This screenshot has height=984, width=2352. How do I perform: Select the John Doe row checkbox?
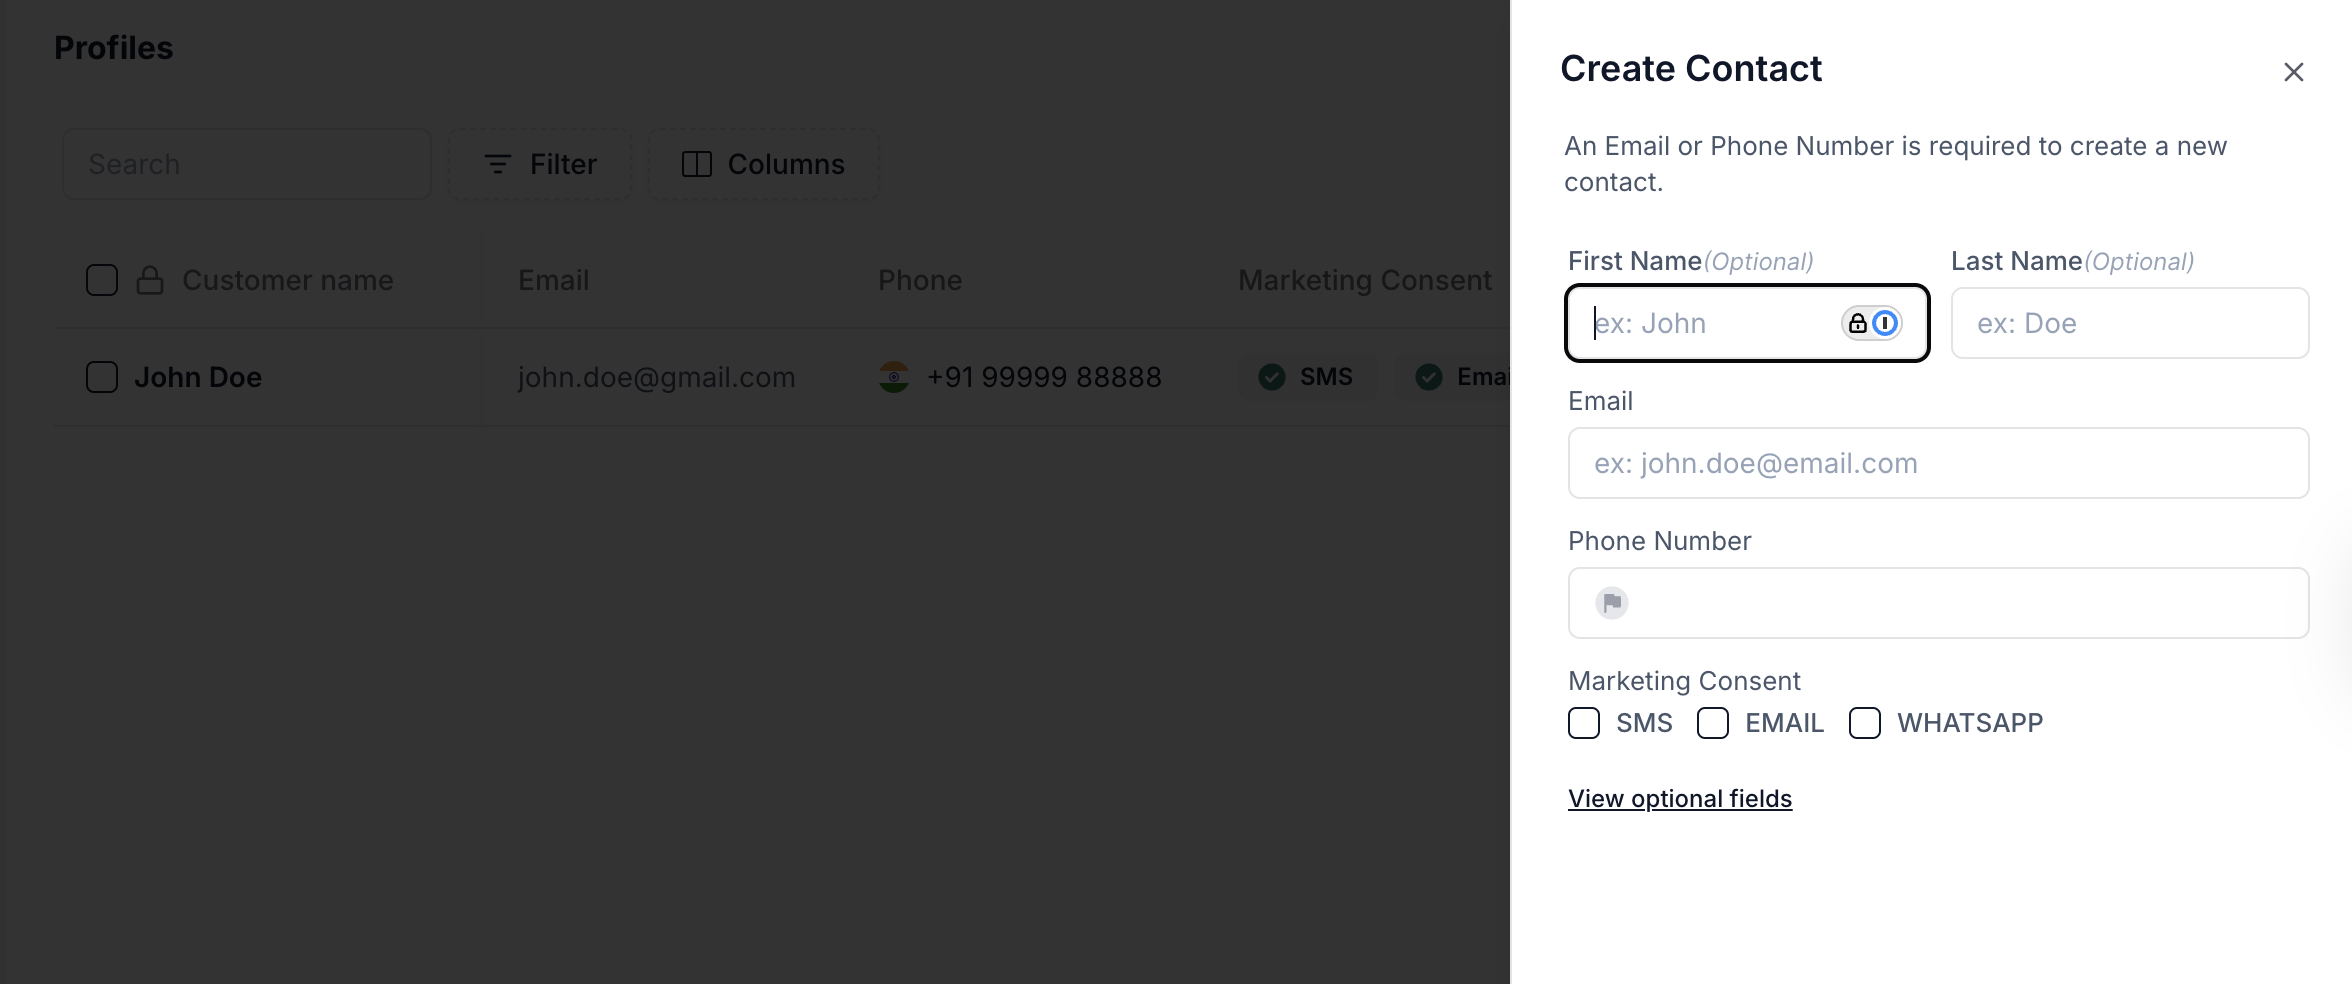coord(102,377)
